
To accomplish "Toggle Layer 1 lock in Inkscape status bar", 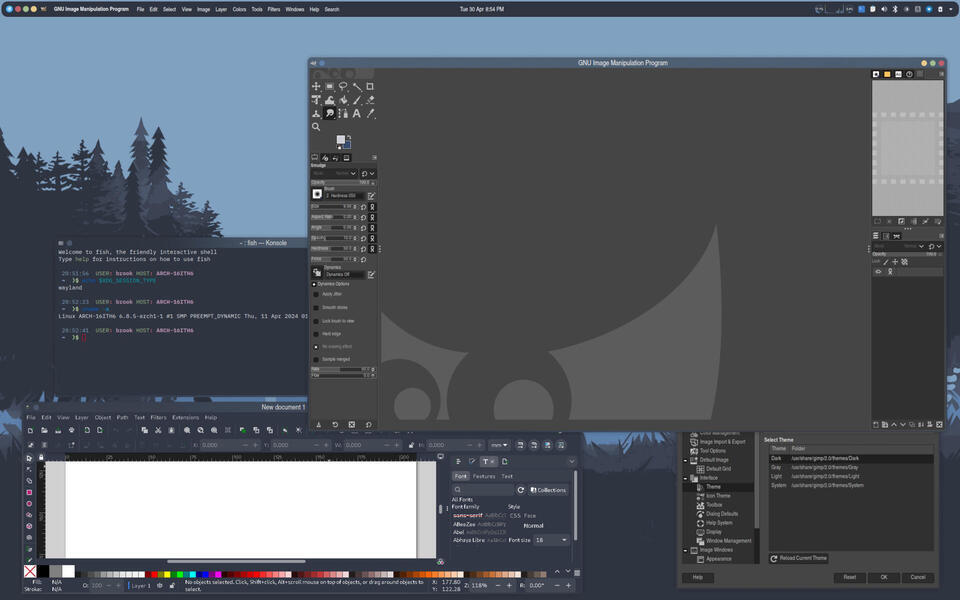I will pos(172,586).
